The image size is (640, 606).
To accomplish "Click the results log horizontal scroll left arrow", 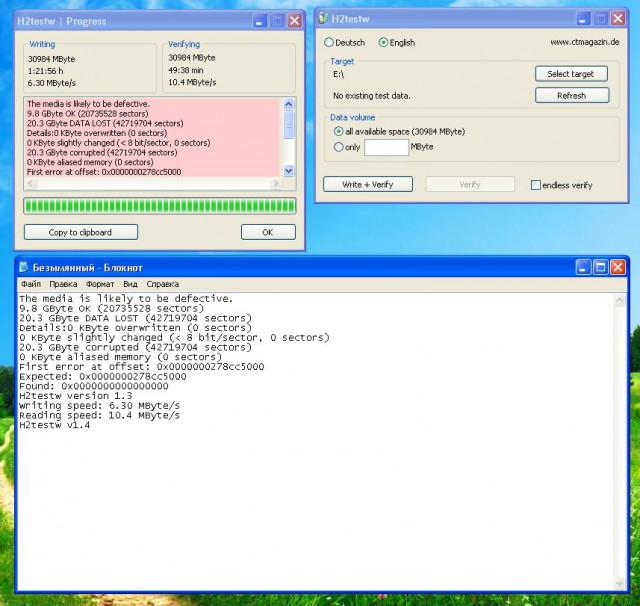I will pyautogui.click(x=31, y=184).
